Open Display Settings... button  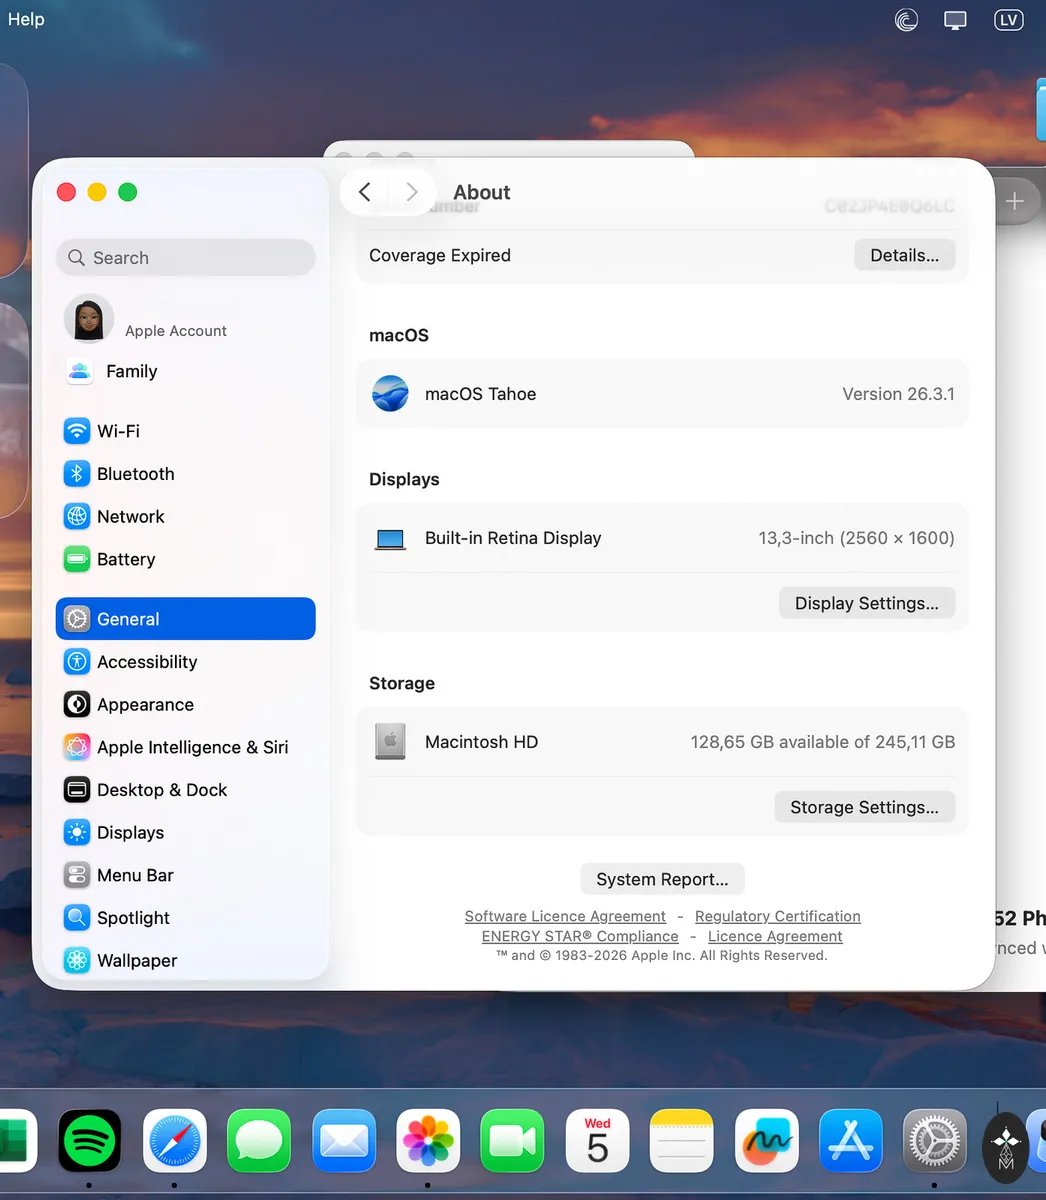(x=866, y=603)
